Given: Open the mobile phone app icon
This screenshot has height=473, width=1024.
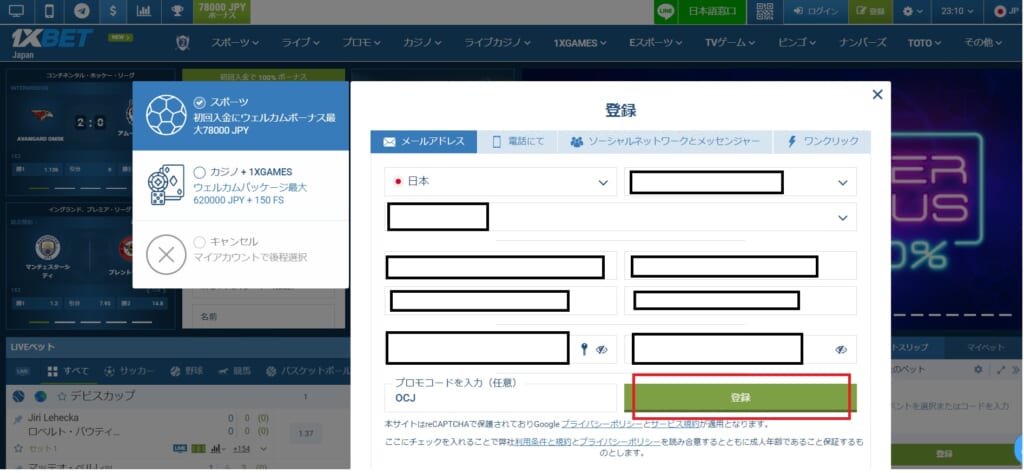Looking at the screenshot, I should [x=49, y=11].
